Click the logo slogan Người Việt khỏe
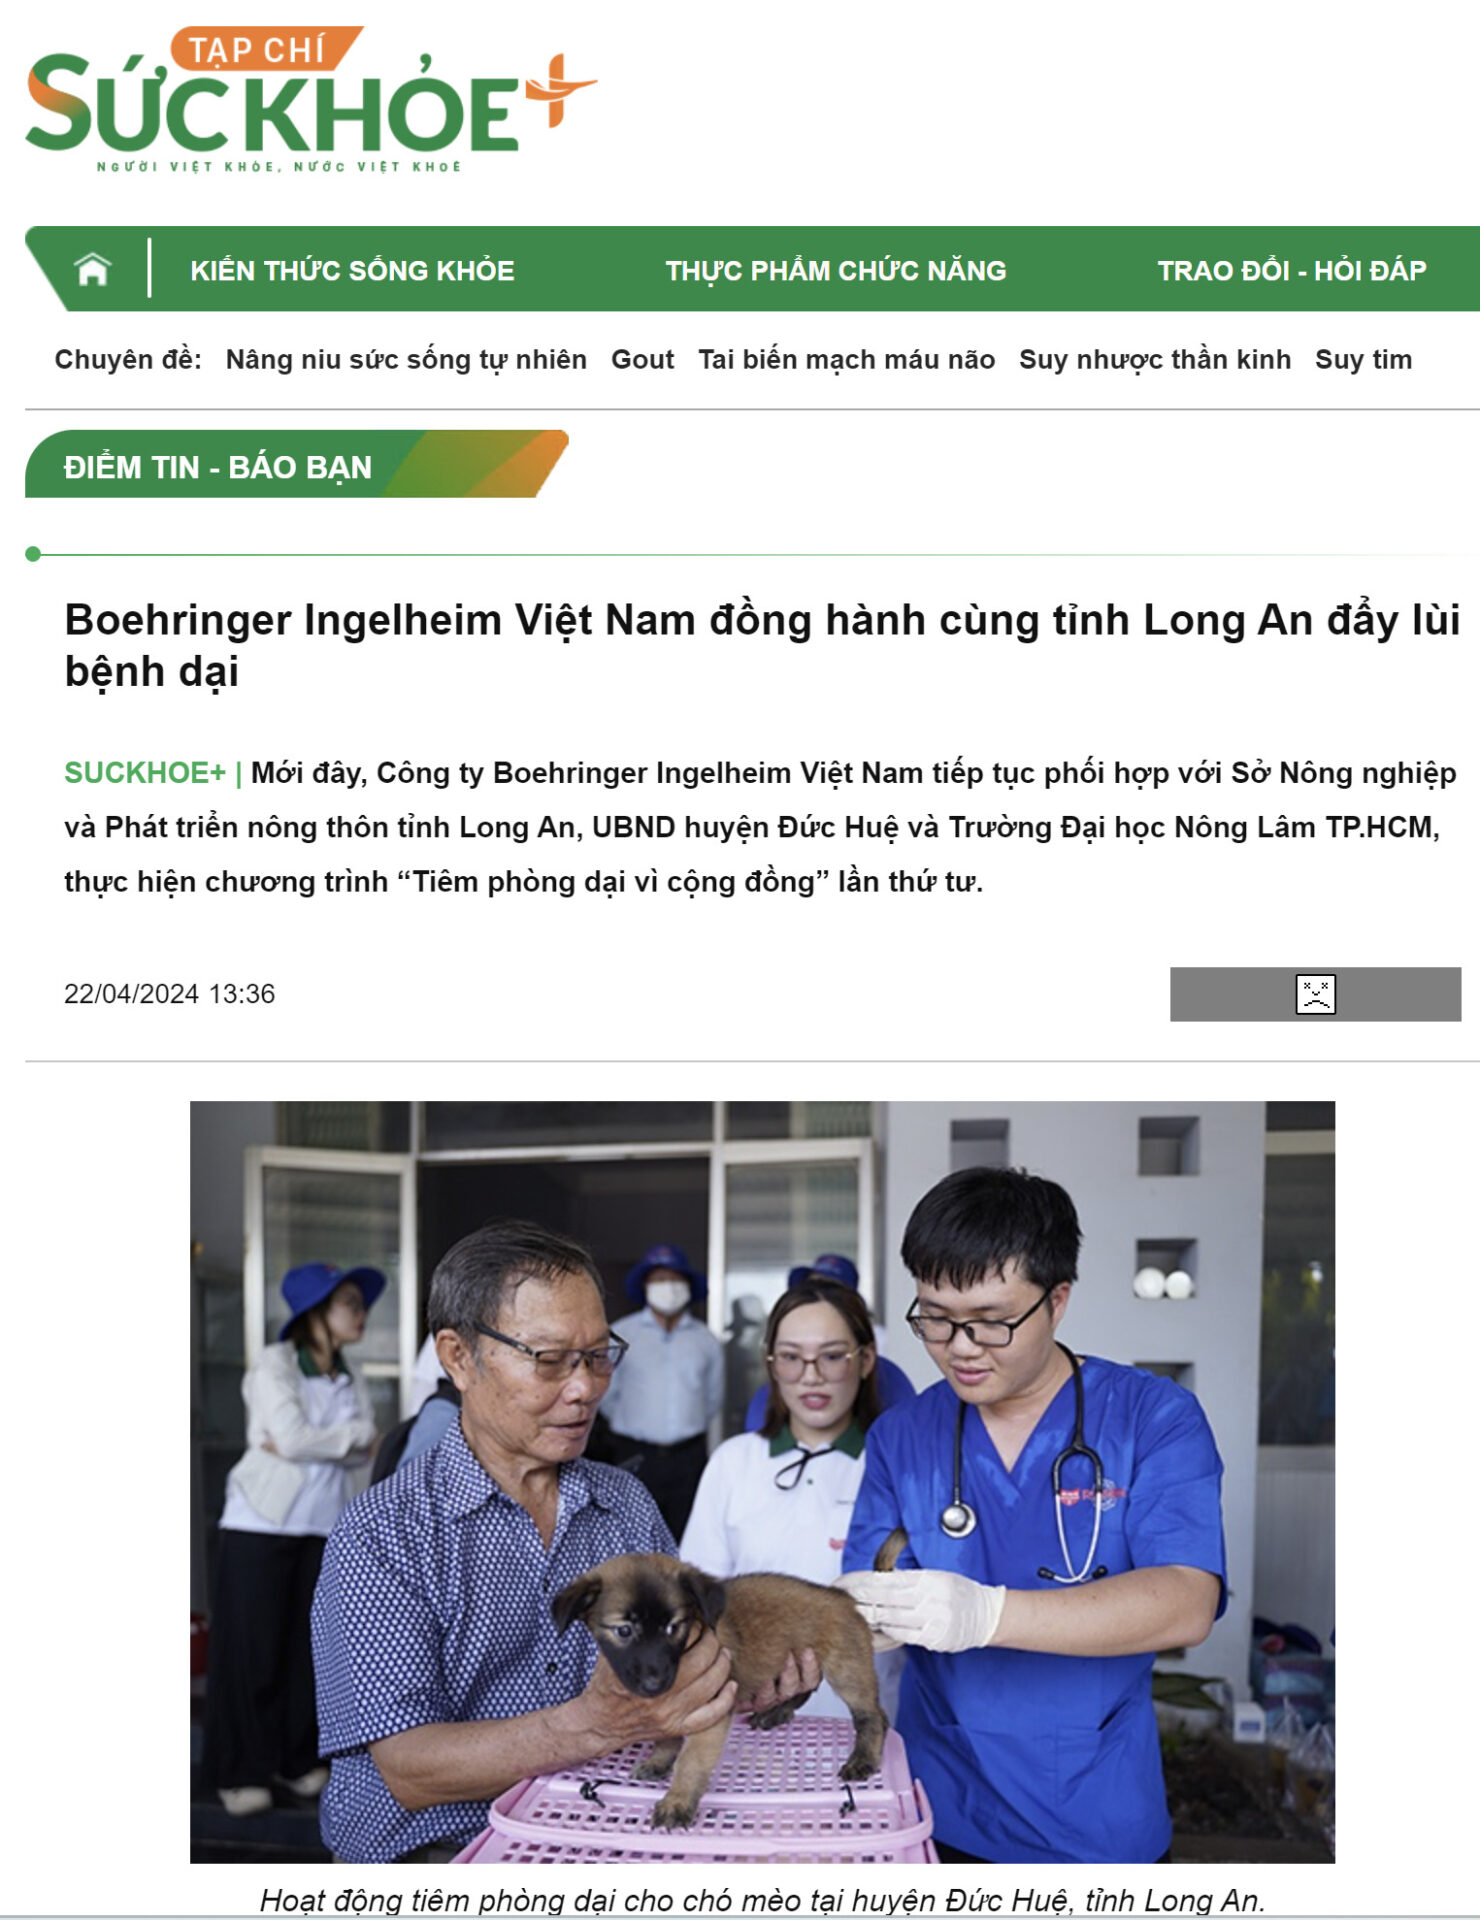 pos(278,167)
